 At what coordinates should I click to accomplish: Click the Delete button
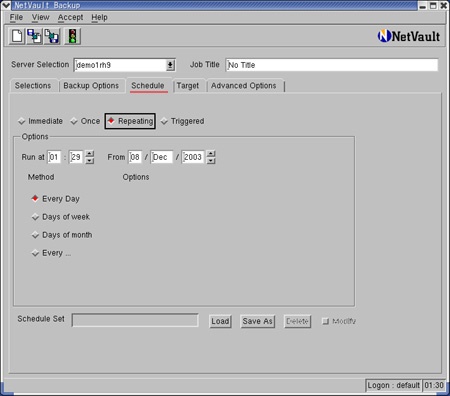pos(297,321)
